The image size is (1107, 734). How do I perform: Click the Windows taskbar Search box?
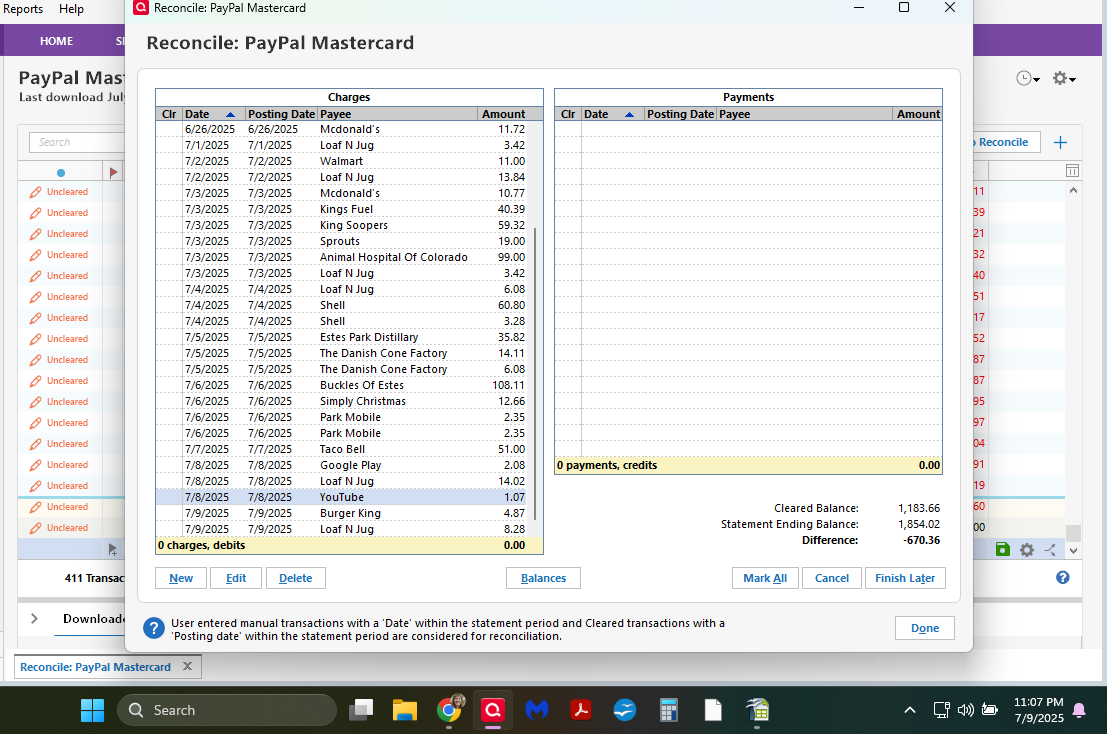click(227, 710)
